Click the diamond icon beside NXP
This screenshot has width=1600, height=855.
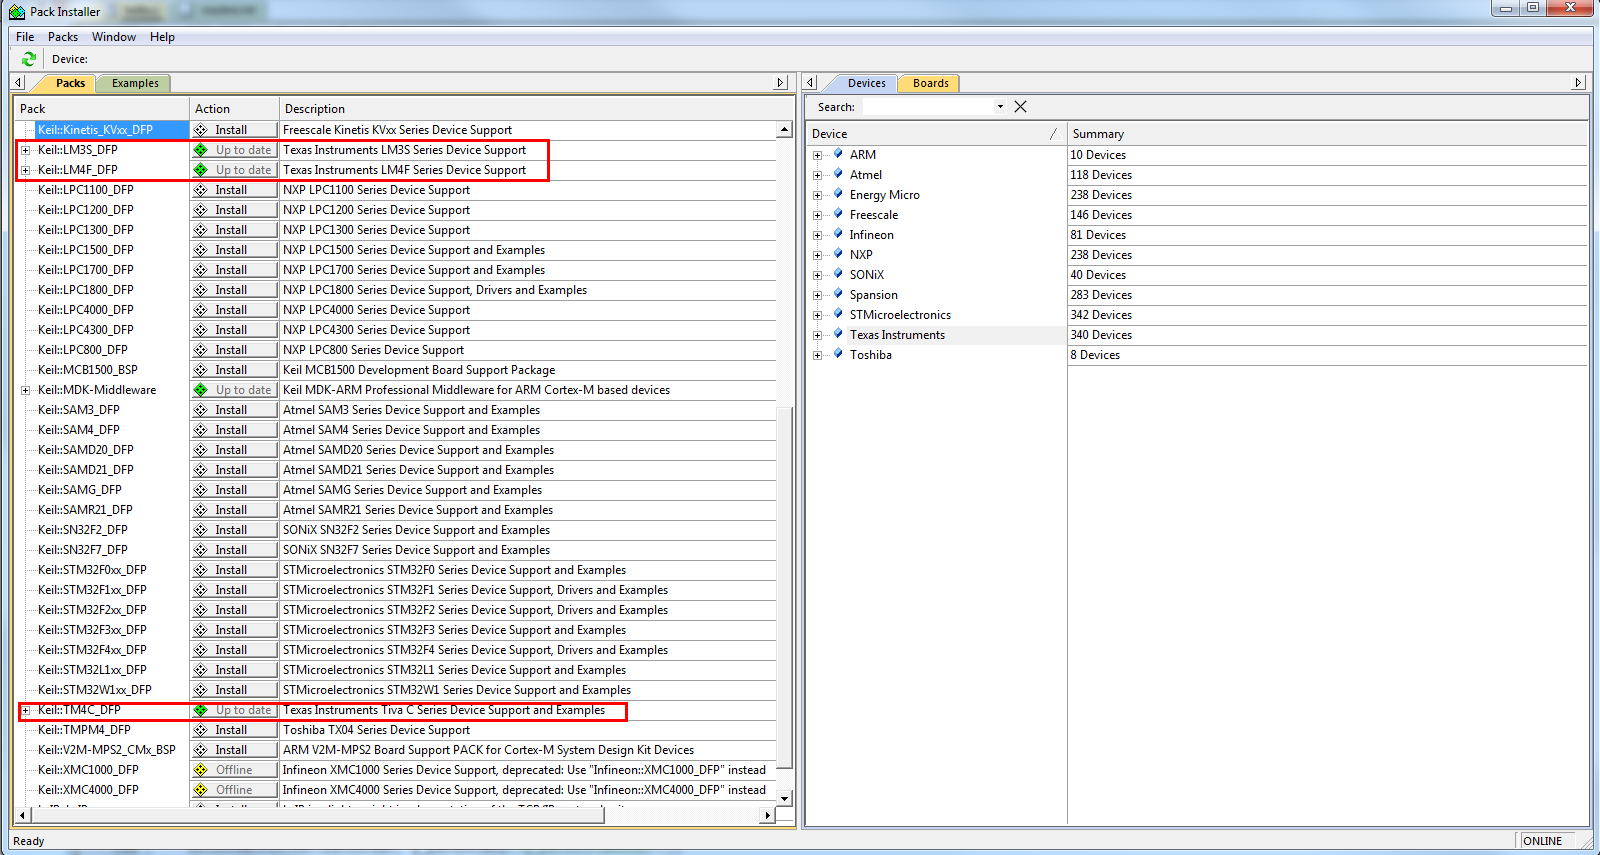point(838,254)
